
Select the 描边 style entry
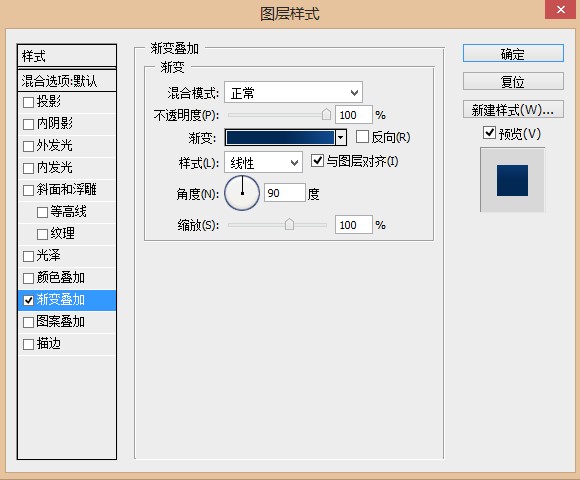[67, 344]
